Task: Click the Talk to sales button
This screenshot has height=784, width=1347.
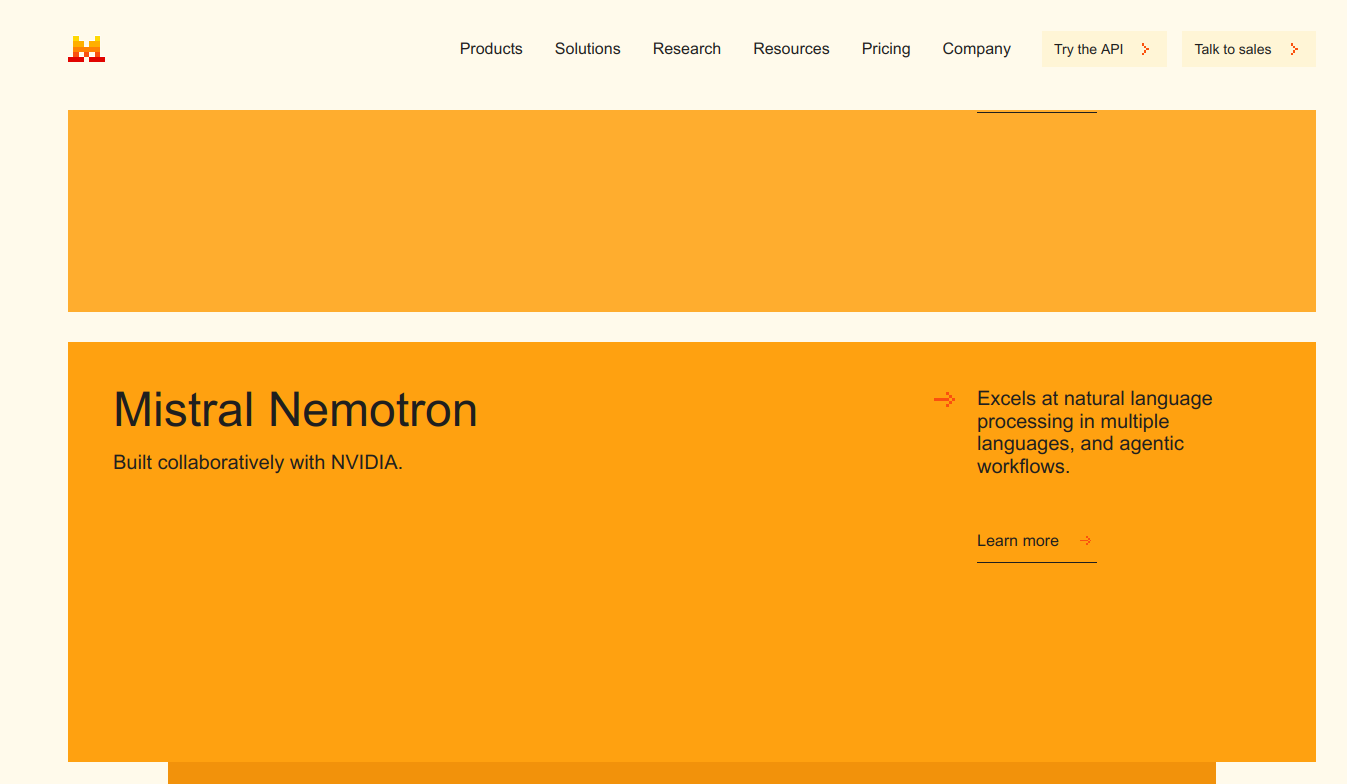Action: [x=1249, y=49]
